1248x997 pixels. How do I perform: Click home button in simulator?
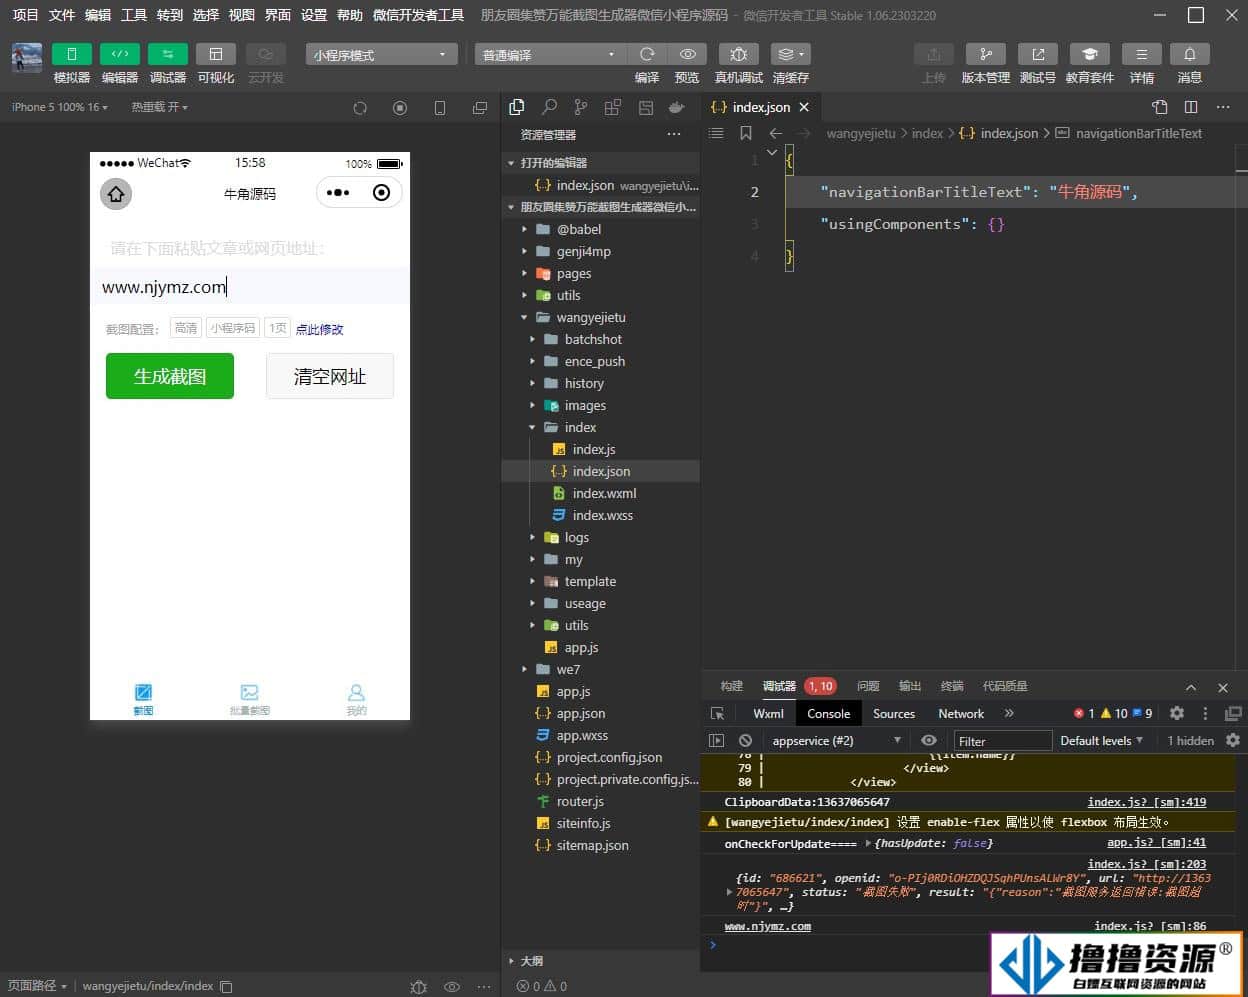pyautogui.click(x=116, y=194)
